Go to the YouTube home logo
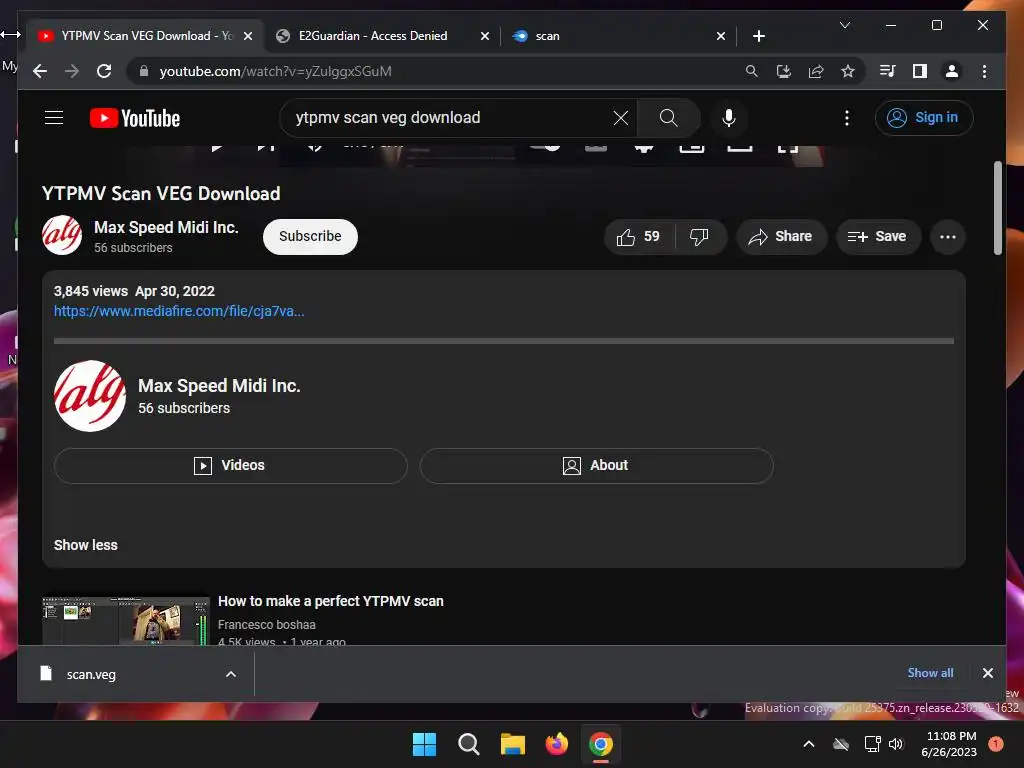The height and width of the screenshot is (768, 1024). pyautogui.click(x=135, y=118)
